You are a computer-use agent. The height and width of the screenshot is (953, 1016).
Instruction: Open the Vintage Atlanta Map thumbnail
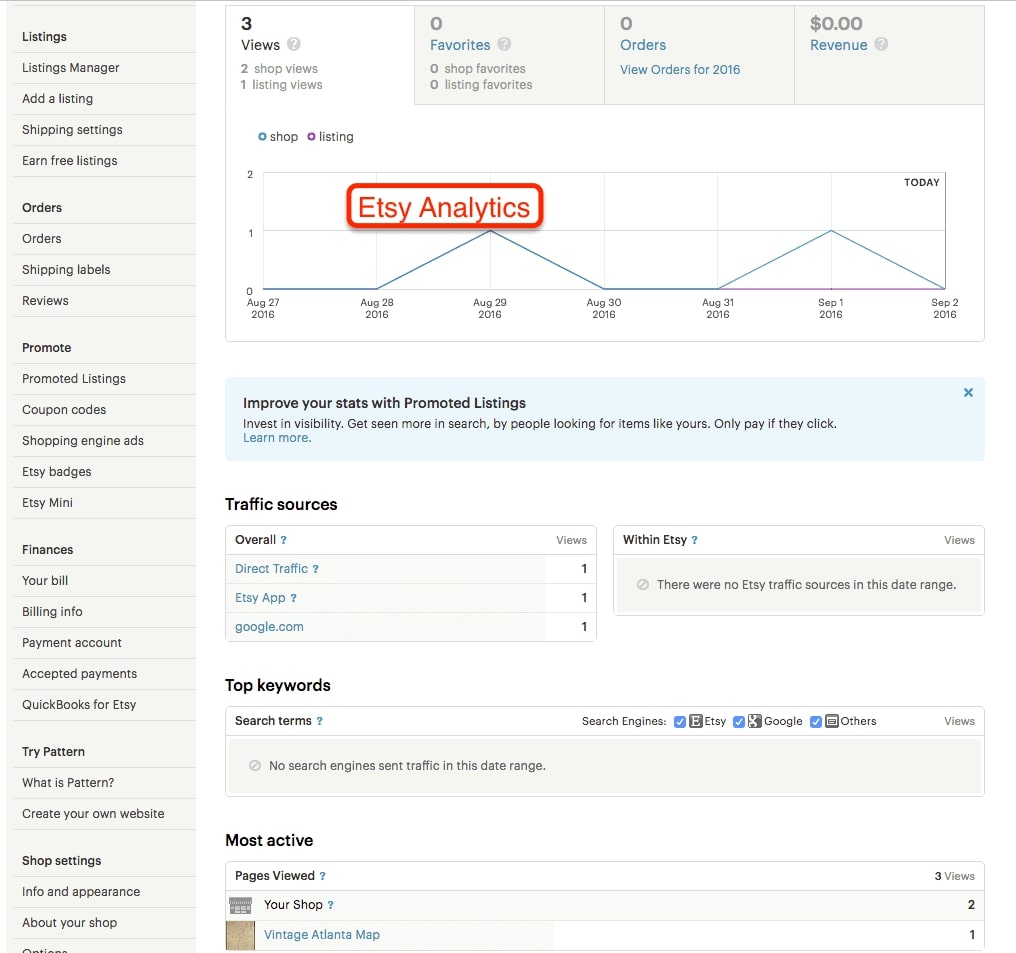240,935
